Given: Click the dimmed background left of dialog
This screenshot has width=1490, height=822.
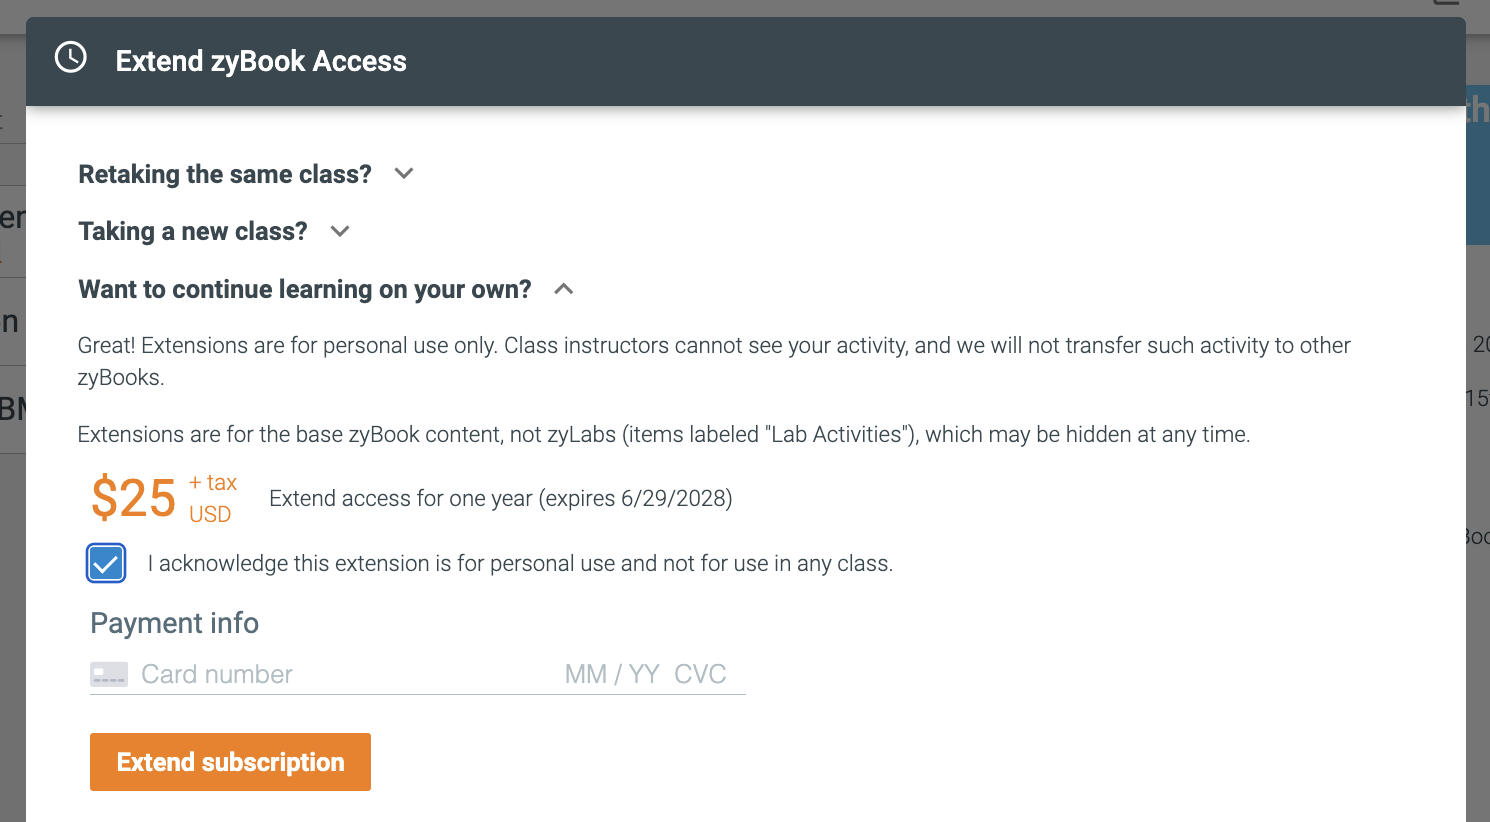Looking at the screenshot, I should point(12,600).
